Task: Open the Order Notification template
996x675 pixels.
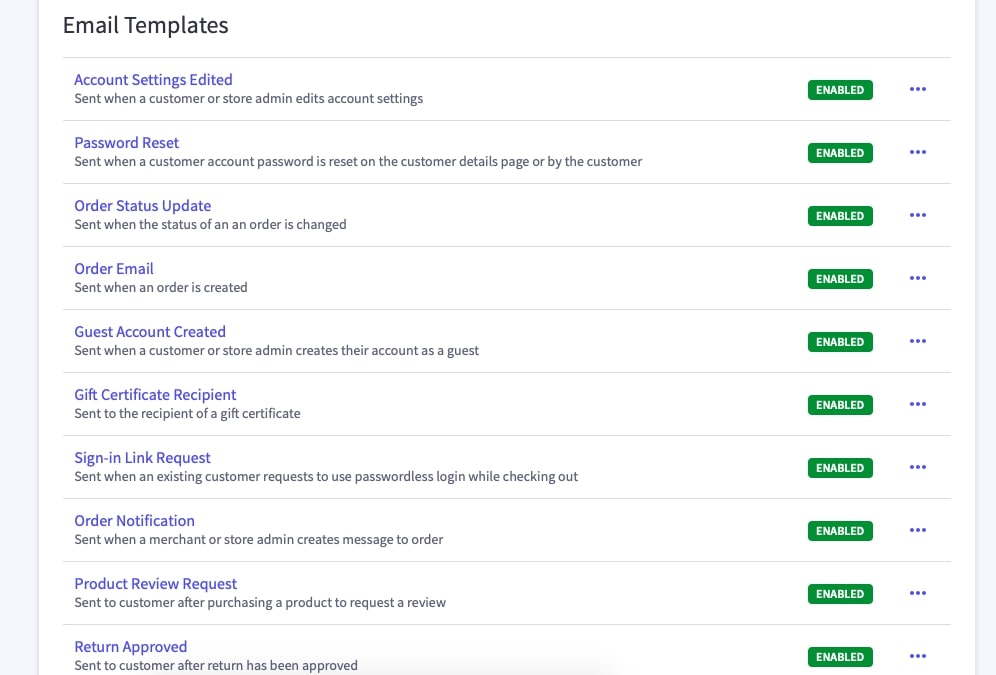Action: pos(134,521)
